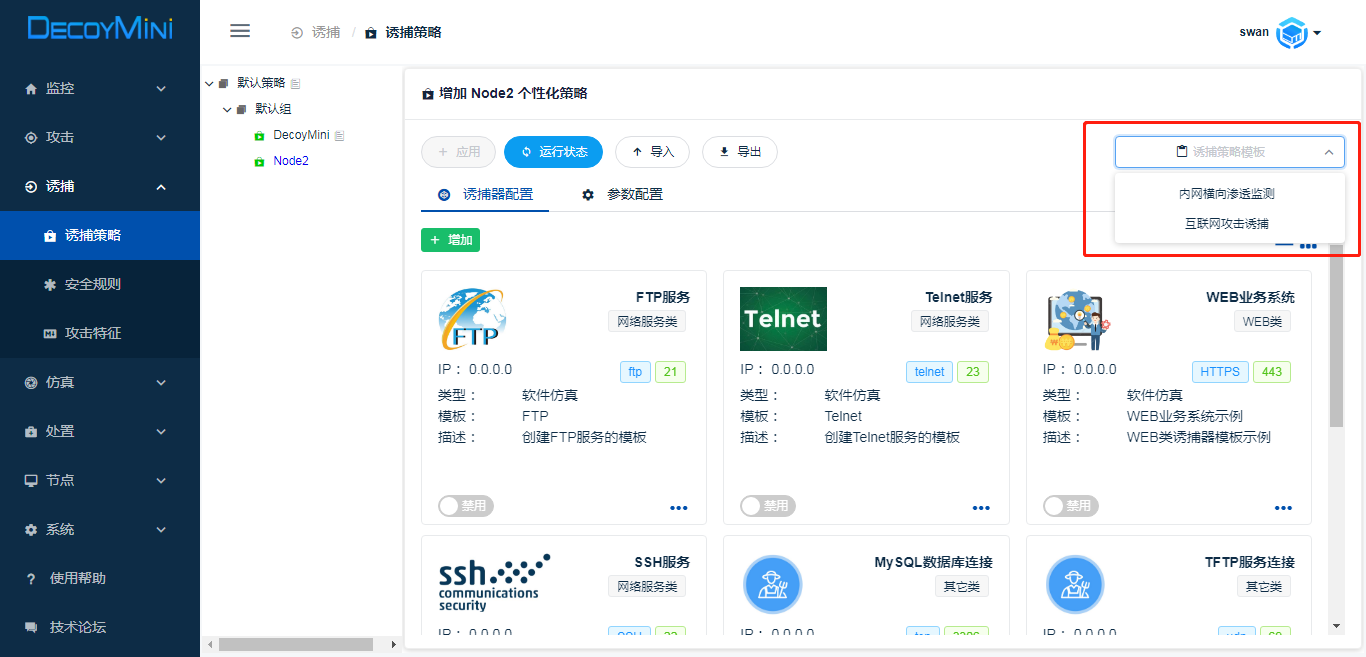The height and width of the screenshot is (657, 1366).
Task: Click the 运行状态 button
Action: click(553, 152)
